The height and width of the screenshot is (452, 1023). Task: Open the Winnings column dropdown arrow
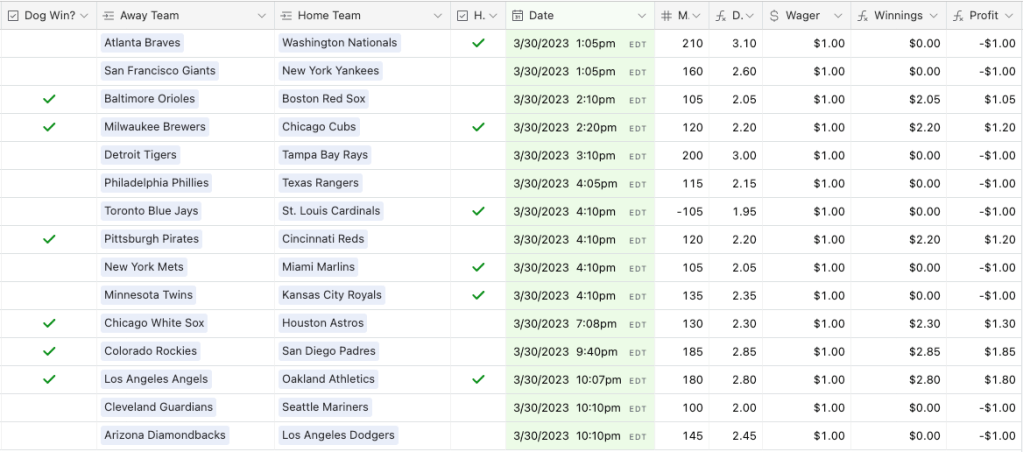point(932,16)
